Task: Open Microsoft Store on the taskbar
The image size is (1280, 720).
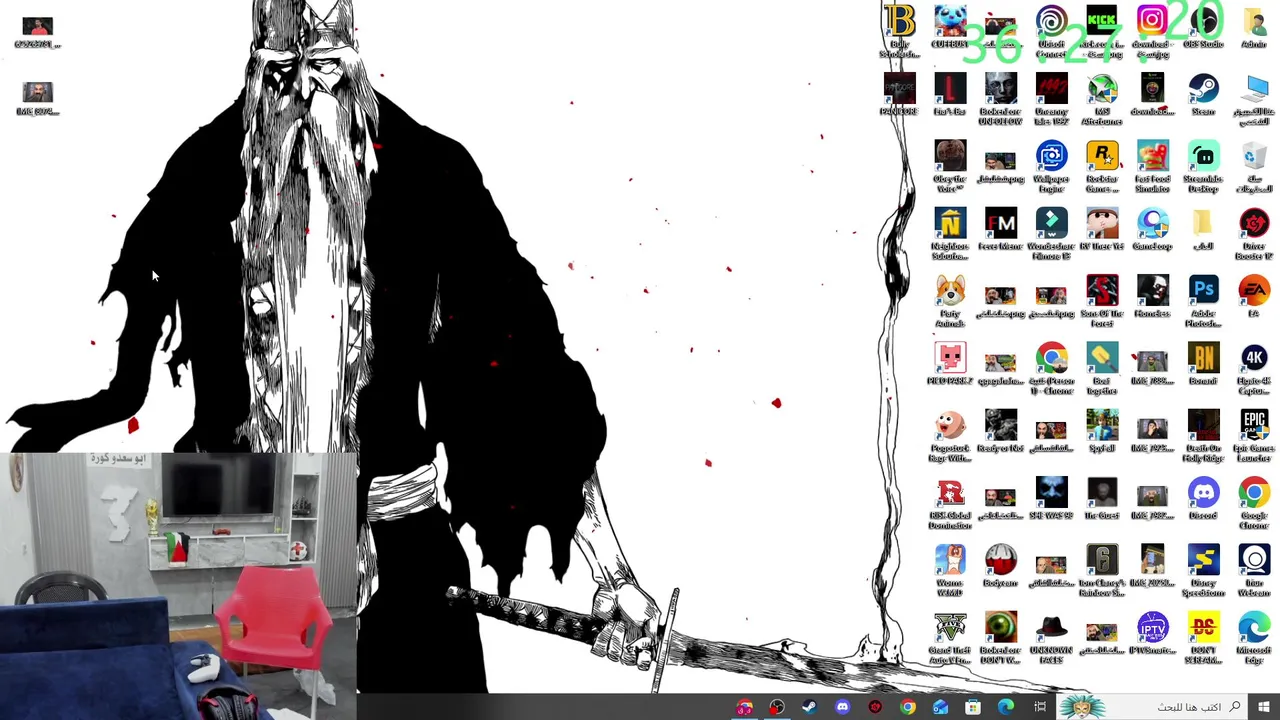Action: coord(973,707)
